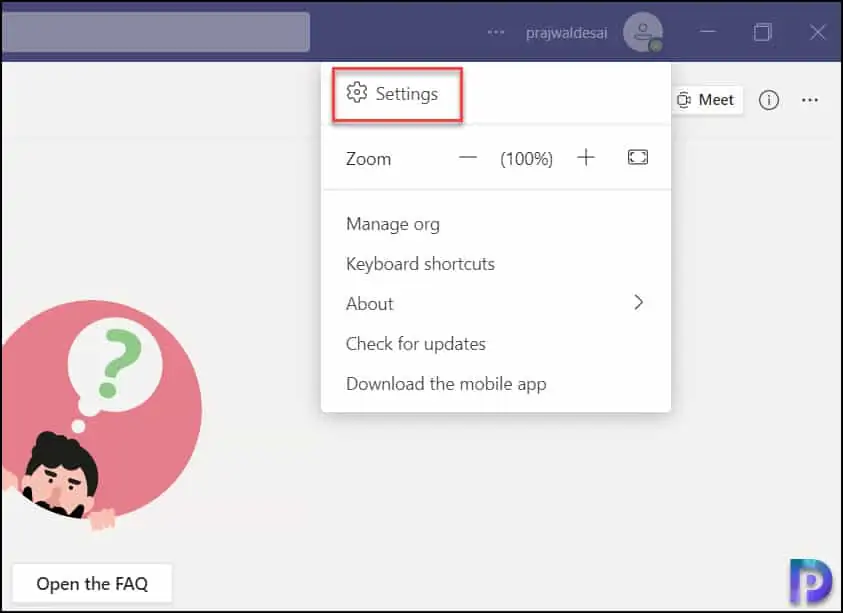Choose Check for updates

tap(415, 344)
